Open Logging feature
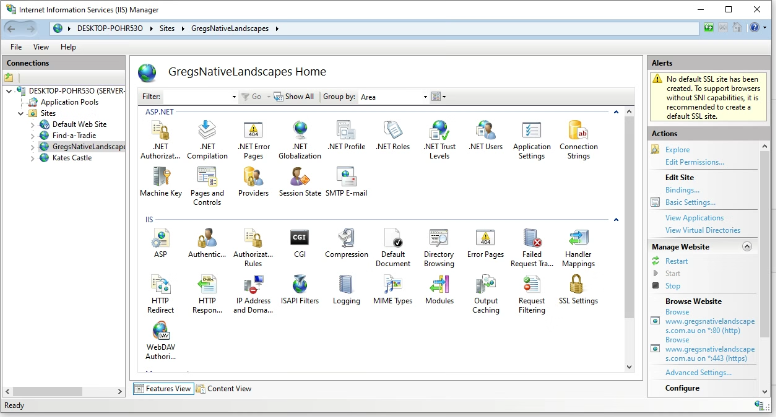Screen dimensions: 776x417 [x=346, y=290]
